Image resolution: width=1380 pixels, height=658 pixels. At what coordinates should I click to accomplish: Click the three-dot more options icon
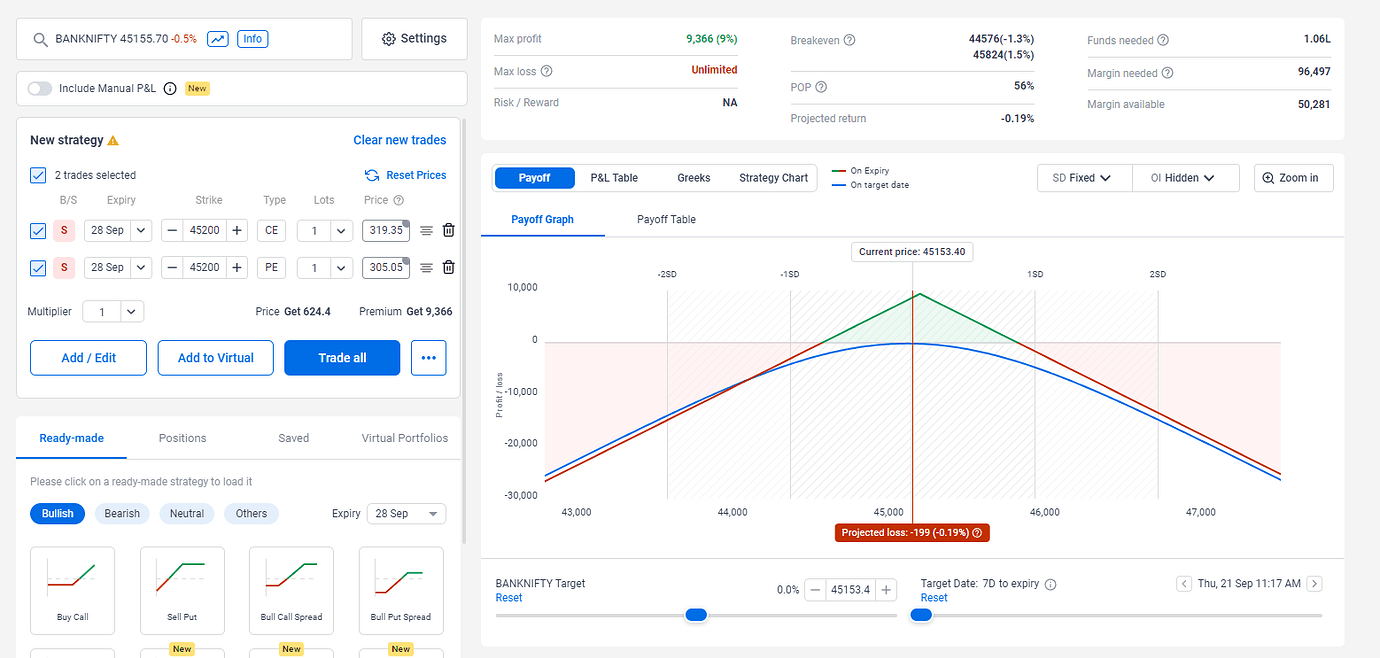coord(428,357)
